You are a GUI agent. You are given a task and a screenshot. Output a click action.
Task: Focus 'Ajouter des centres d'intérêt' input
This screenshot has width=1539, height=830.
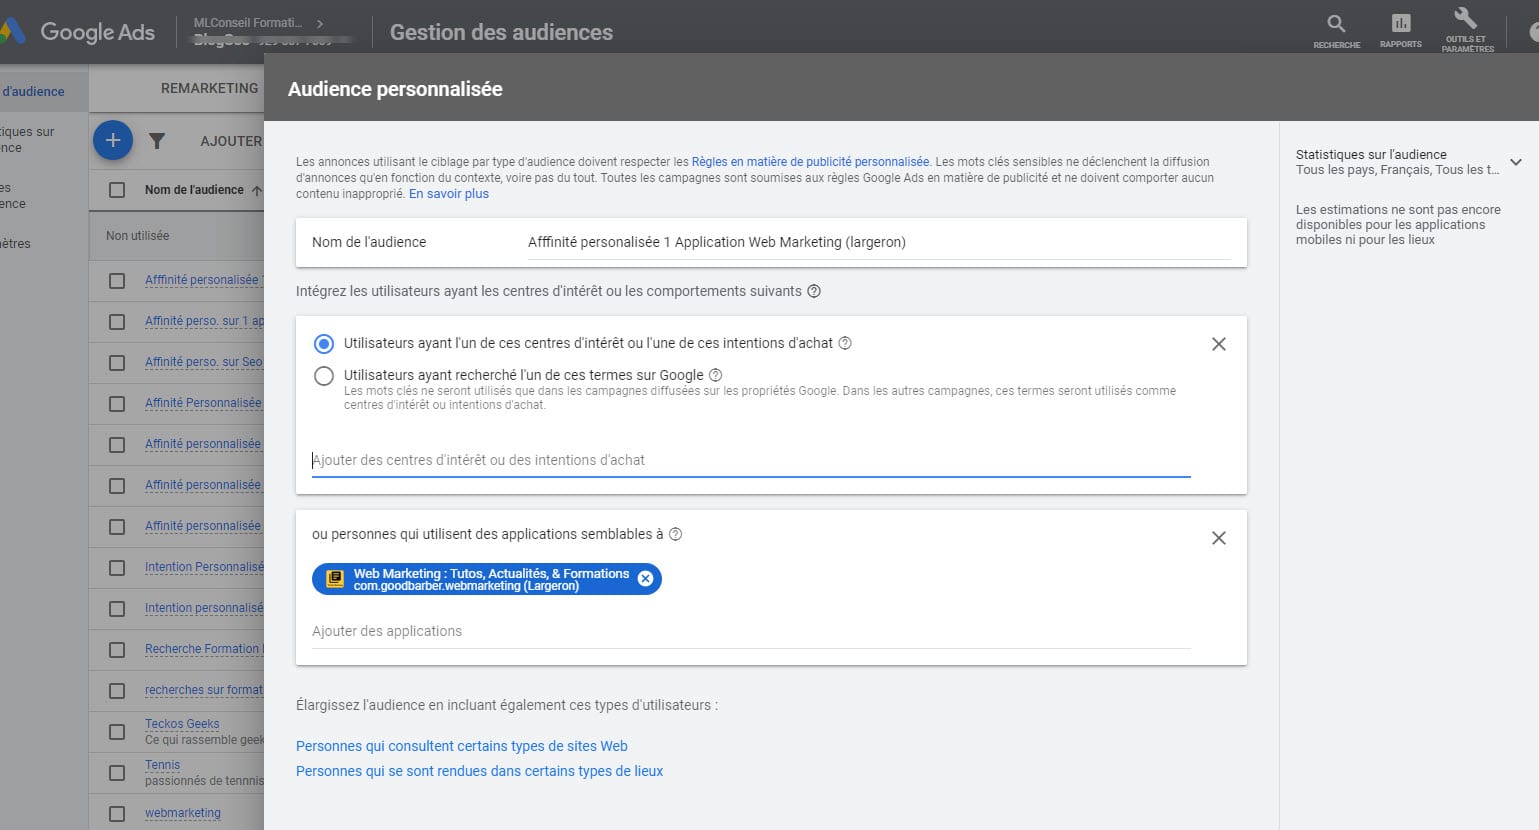pos(751,460)
